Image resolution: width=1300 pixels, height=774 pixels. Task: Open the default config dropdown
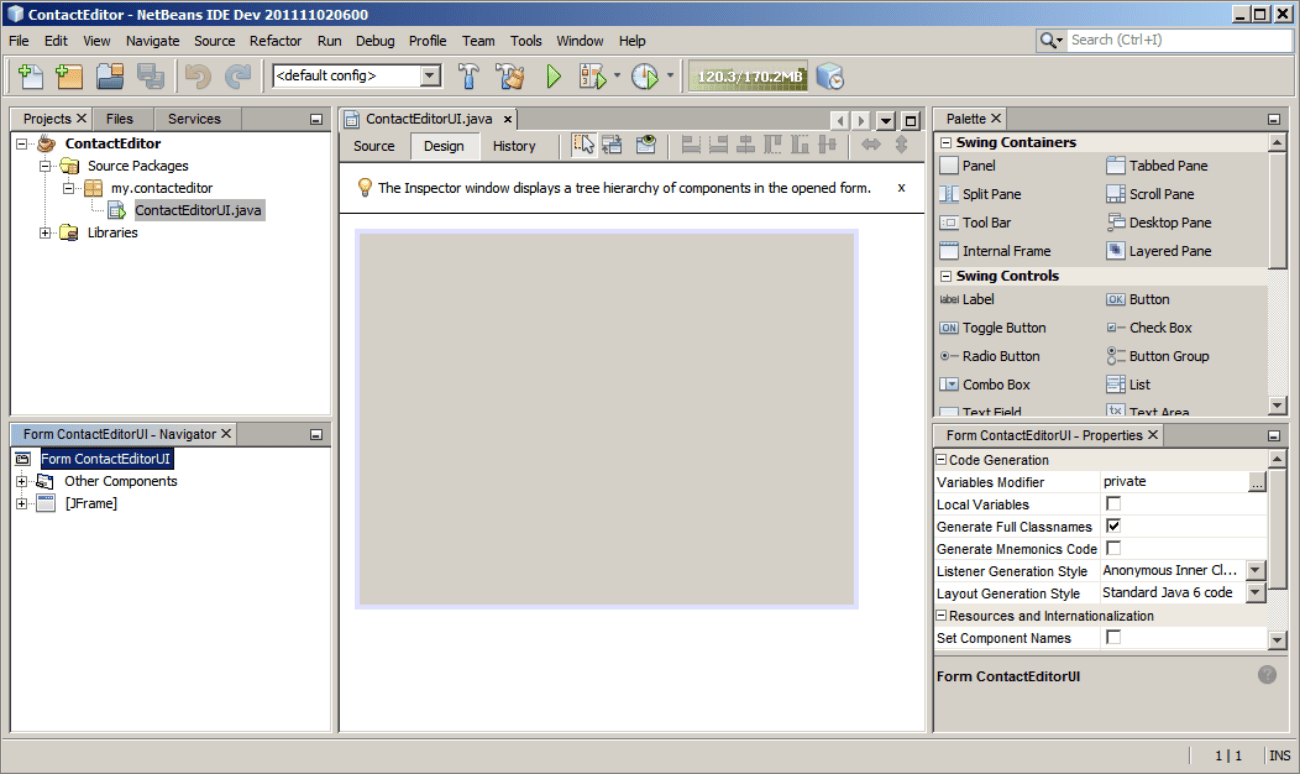430,75
